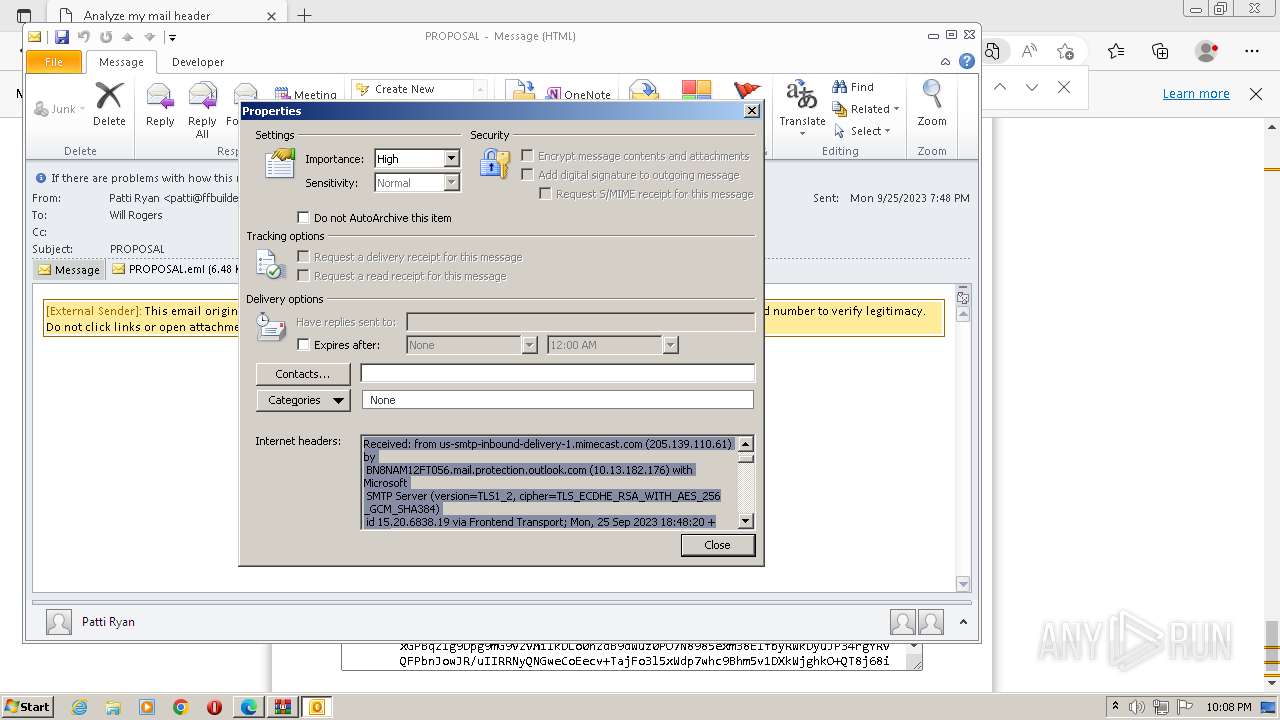Switch to the Message ribbon tab
This screenshot has width=1280, height=720.
point(121,62)
